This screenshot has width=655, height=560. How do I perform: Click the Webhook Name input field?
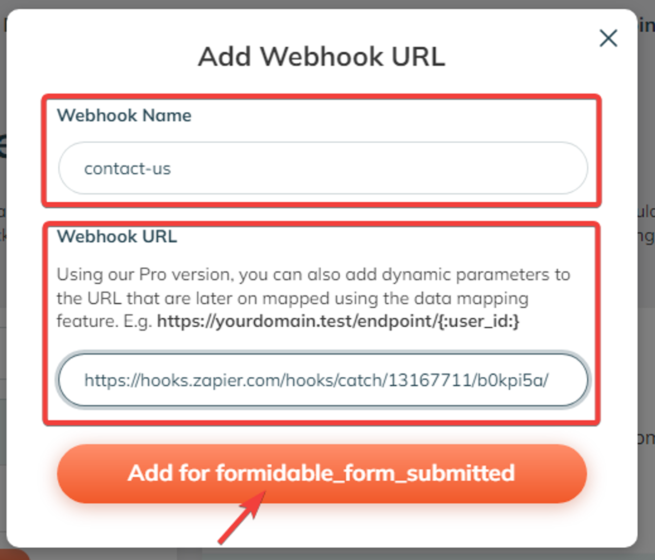(x=322, y=168)
